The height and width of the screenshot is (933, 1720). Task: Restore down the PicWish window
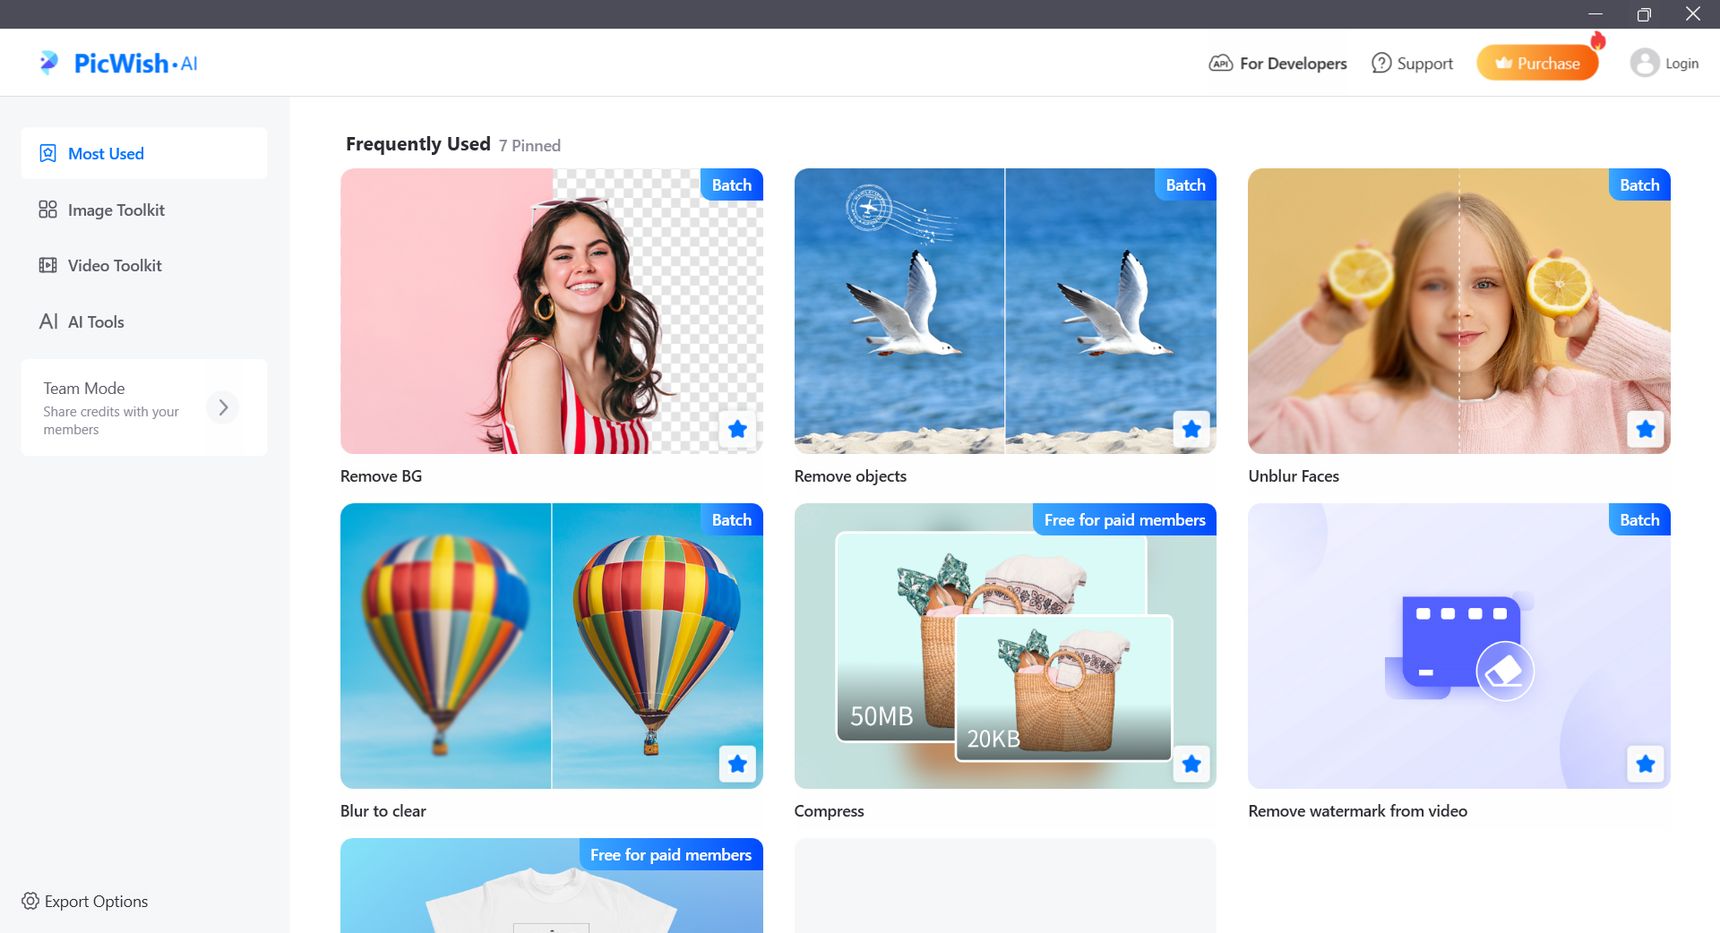[x=1644, y=14]
